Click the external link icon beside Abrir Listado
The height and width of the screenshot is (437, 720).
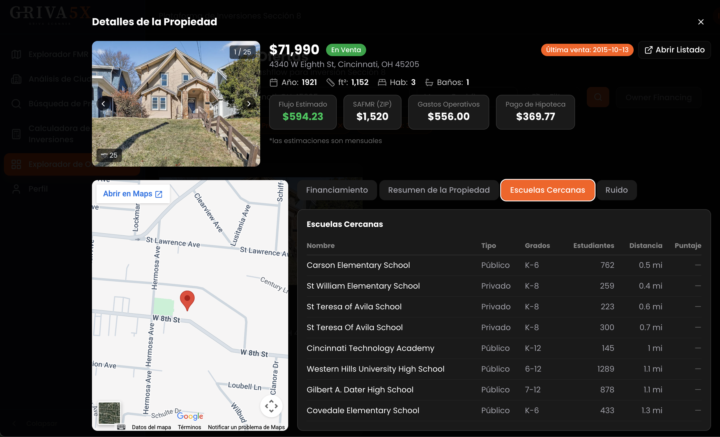[x=648, y=50]
